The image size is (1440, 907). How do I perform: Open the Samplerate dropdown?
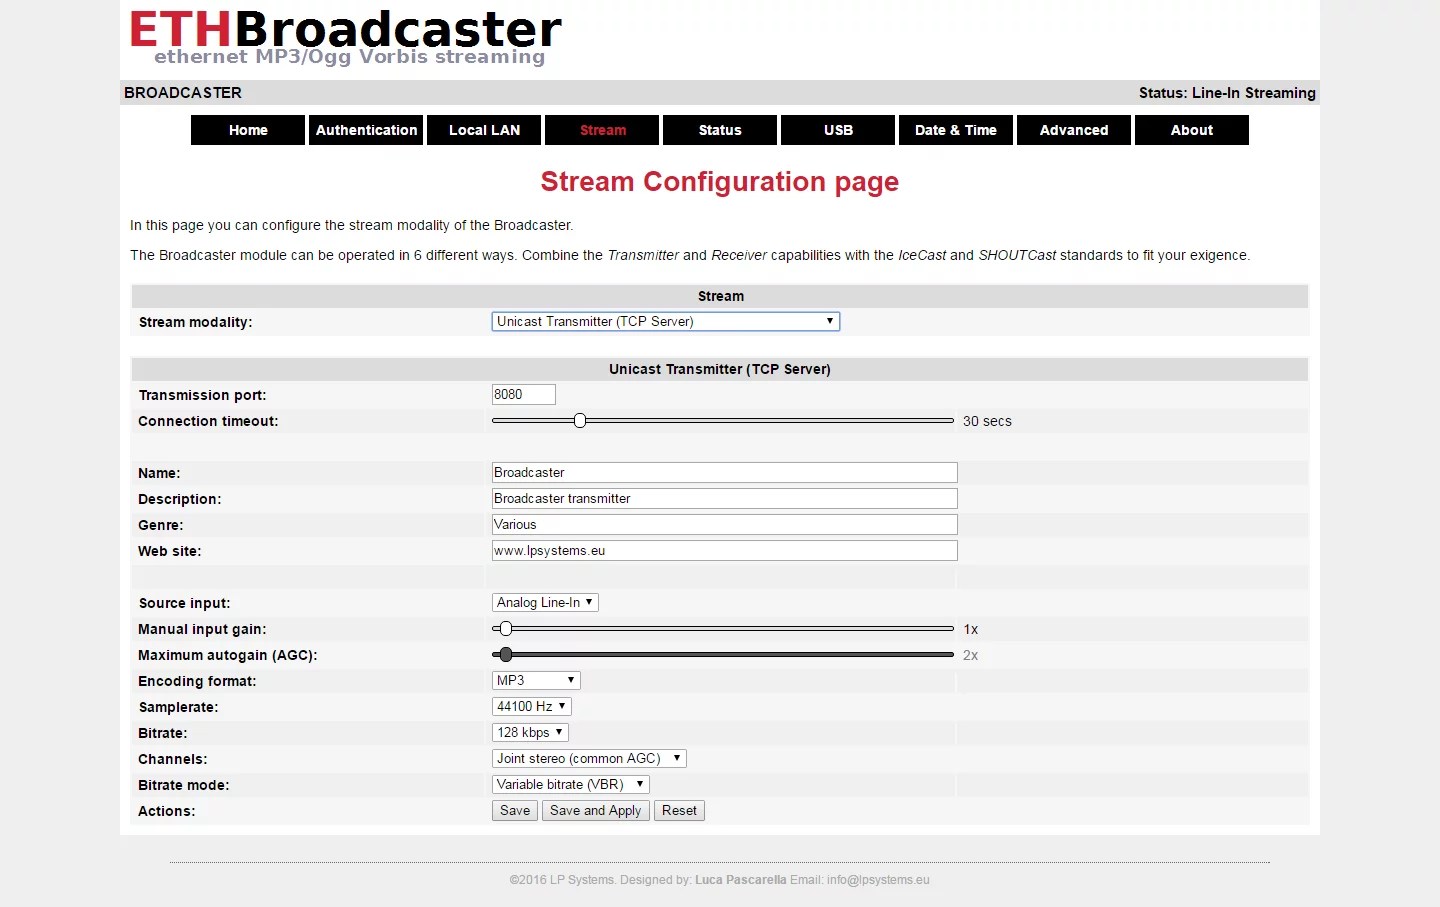[x=531, y=707]
